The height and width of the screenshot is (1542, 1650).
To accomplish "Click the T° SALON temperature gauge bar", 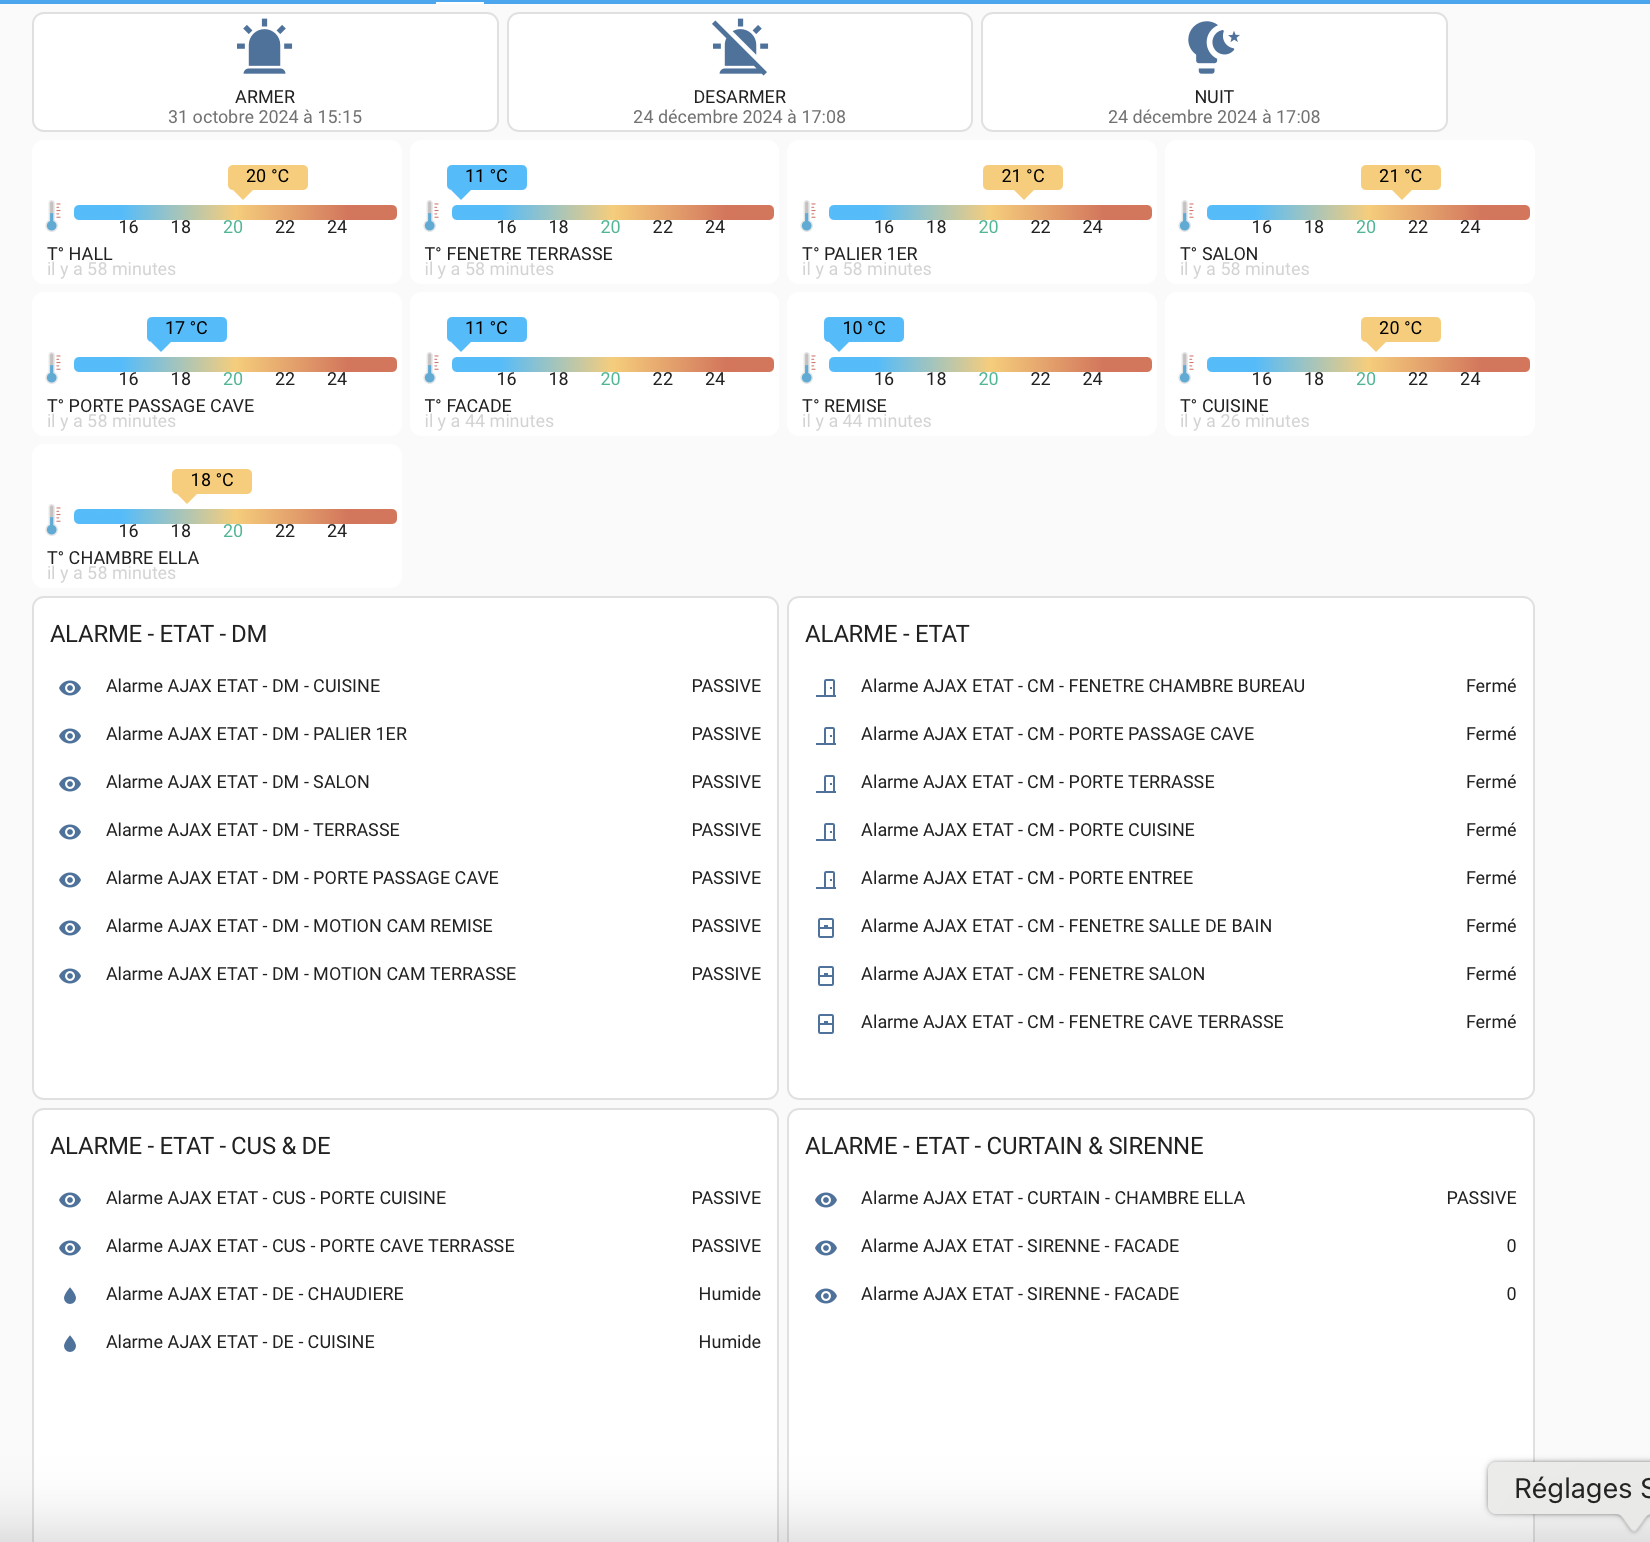I will [x=1368, y=212].
